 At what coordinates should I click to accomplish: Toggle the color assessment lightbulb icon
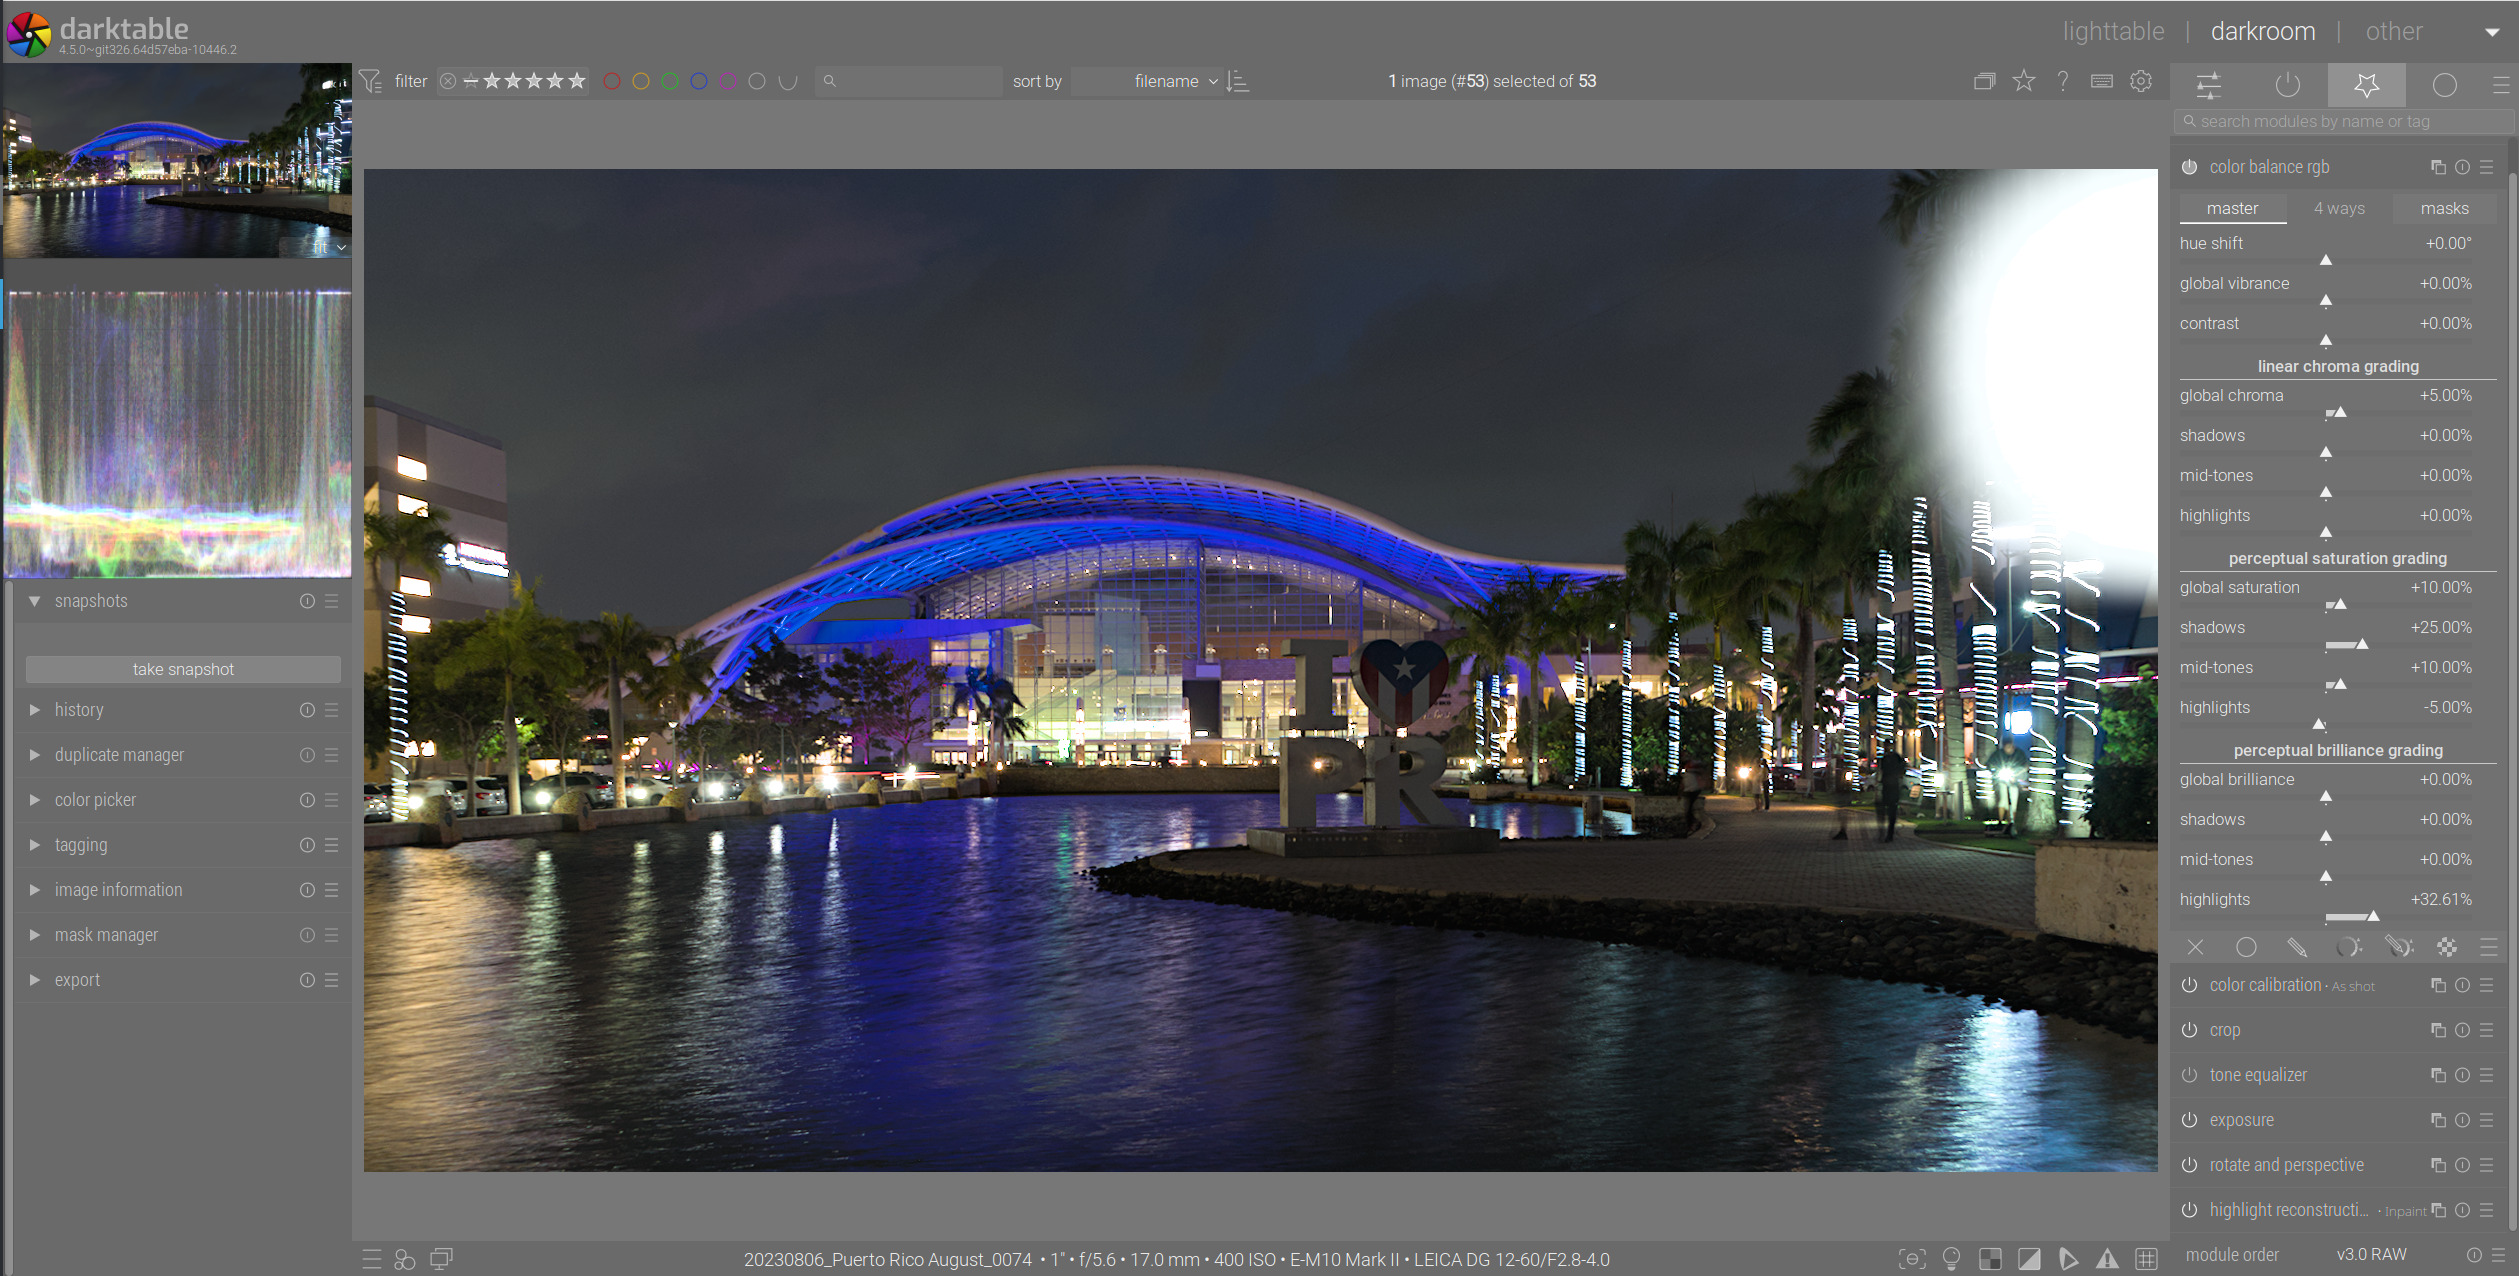[x=1951, y=1259]
